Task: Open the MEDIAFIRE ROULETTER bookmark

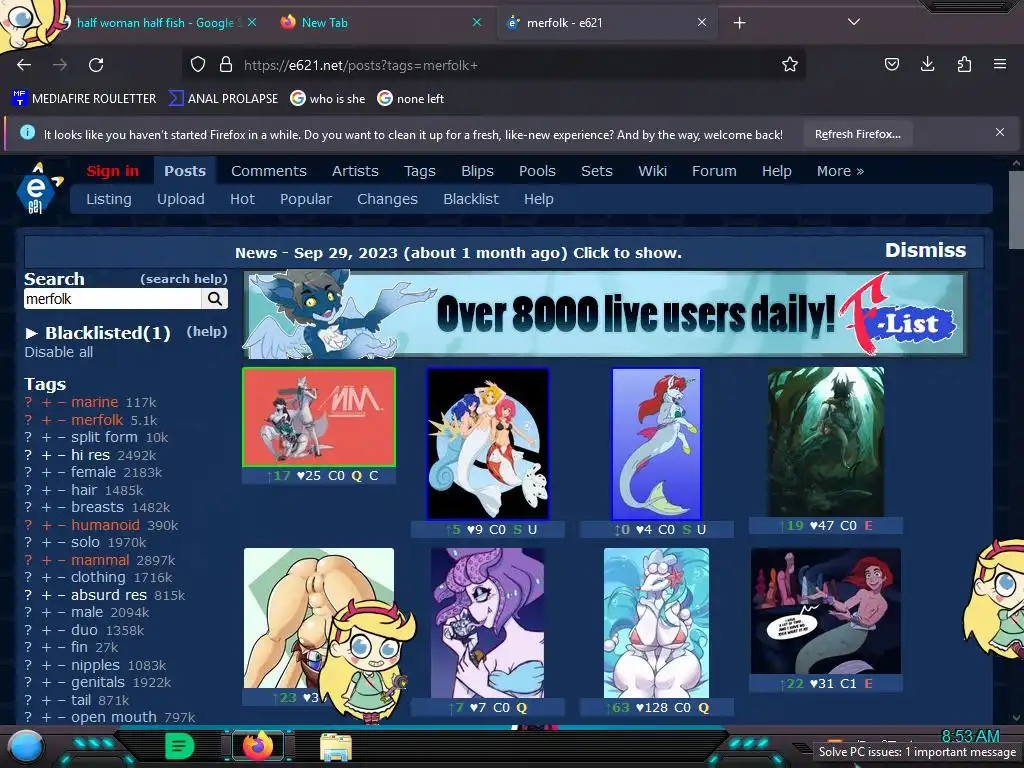Action: click(84, 99)
